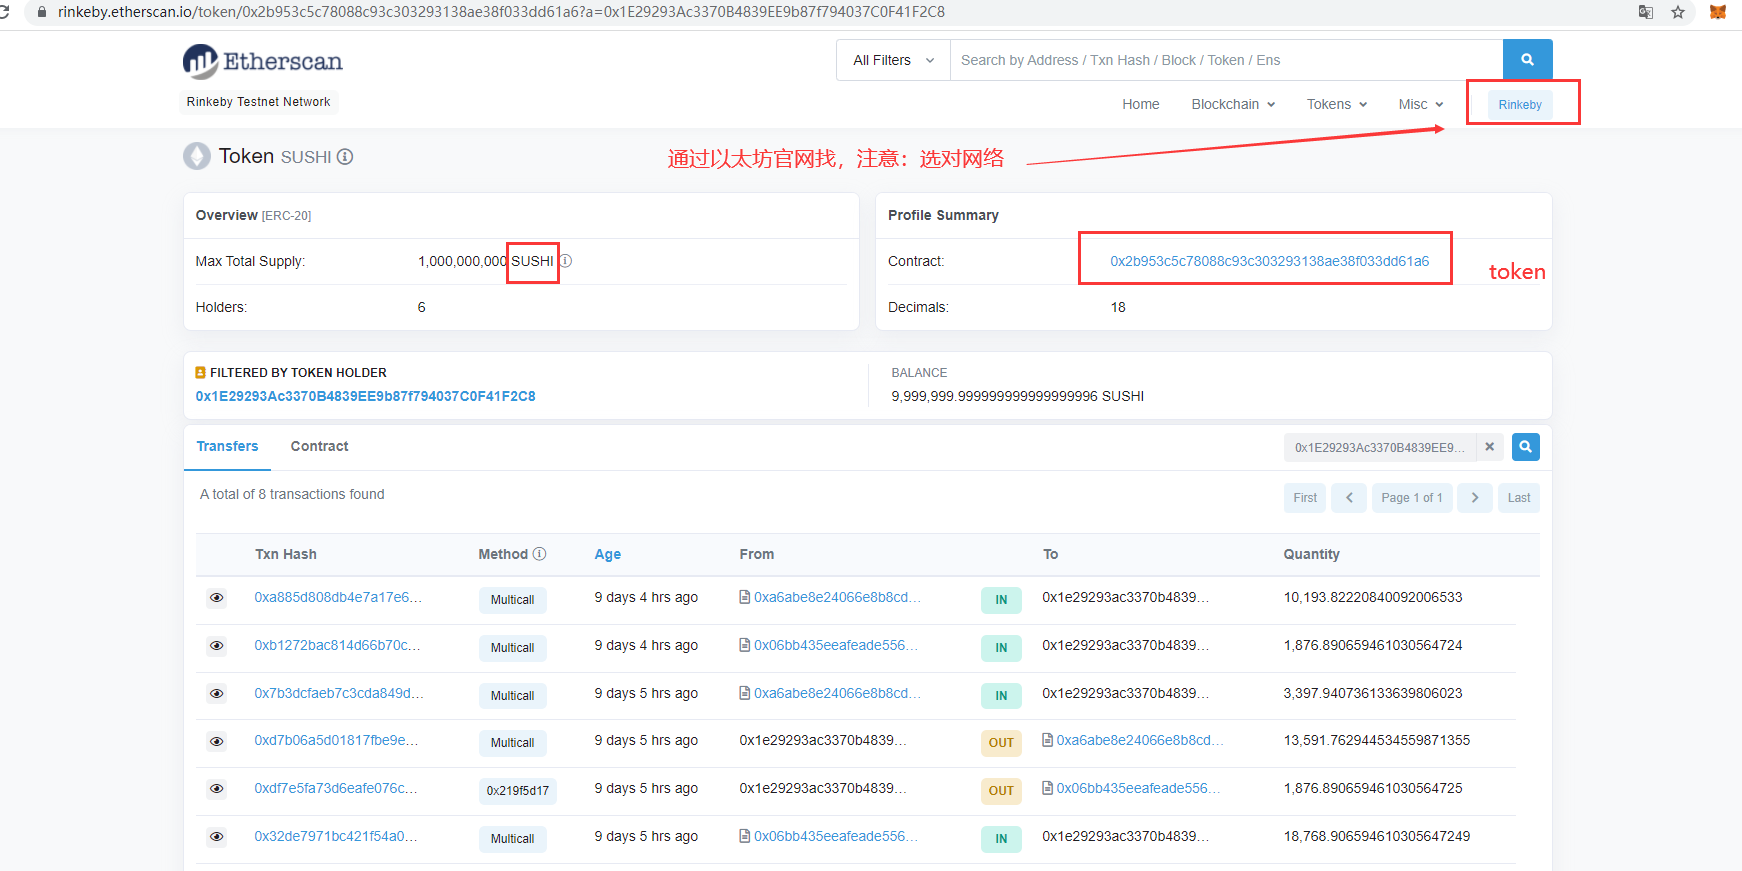Image resolution: width=1742 pixels, height=871 pixels.
Task: Open the MetaMask fox extension
Action: 1718,12
